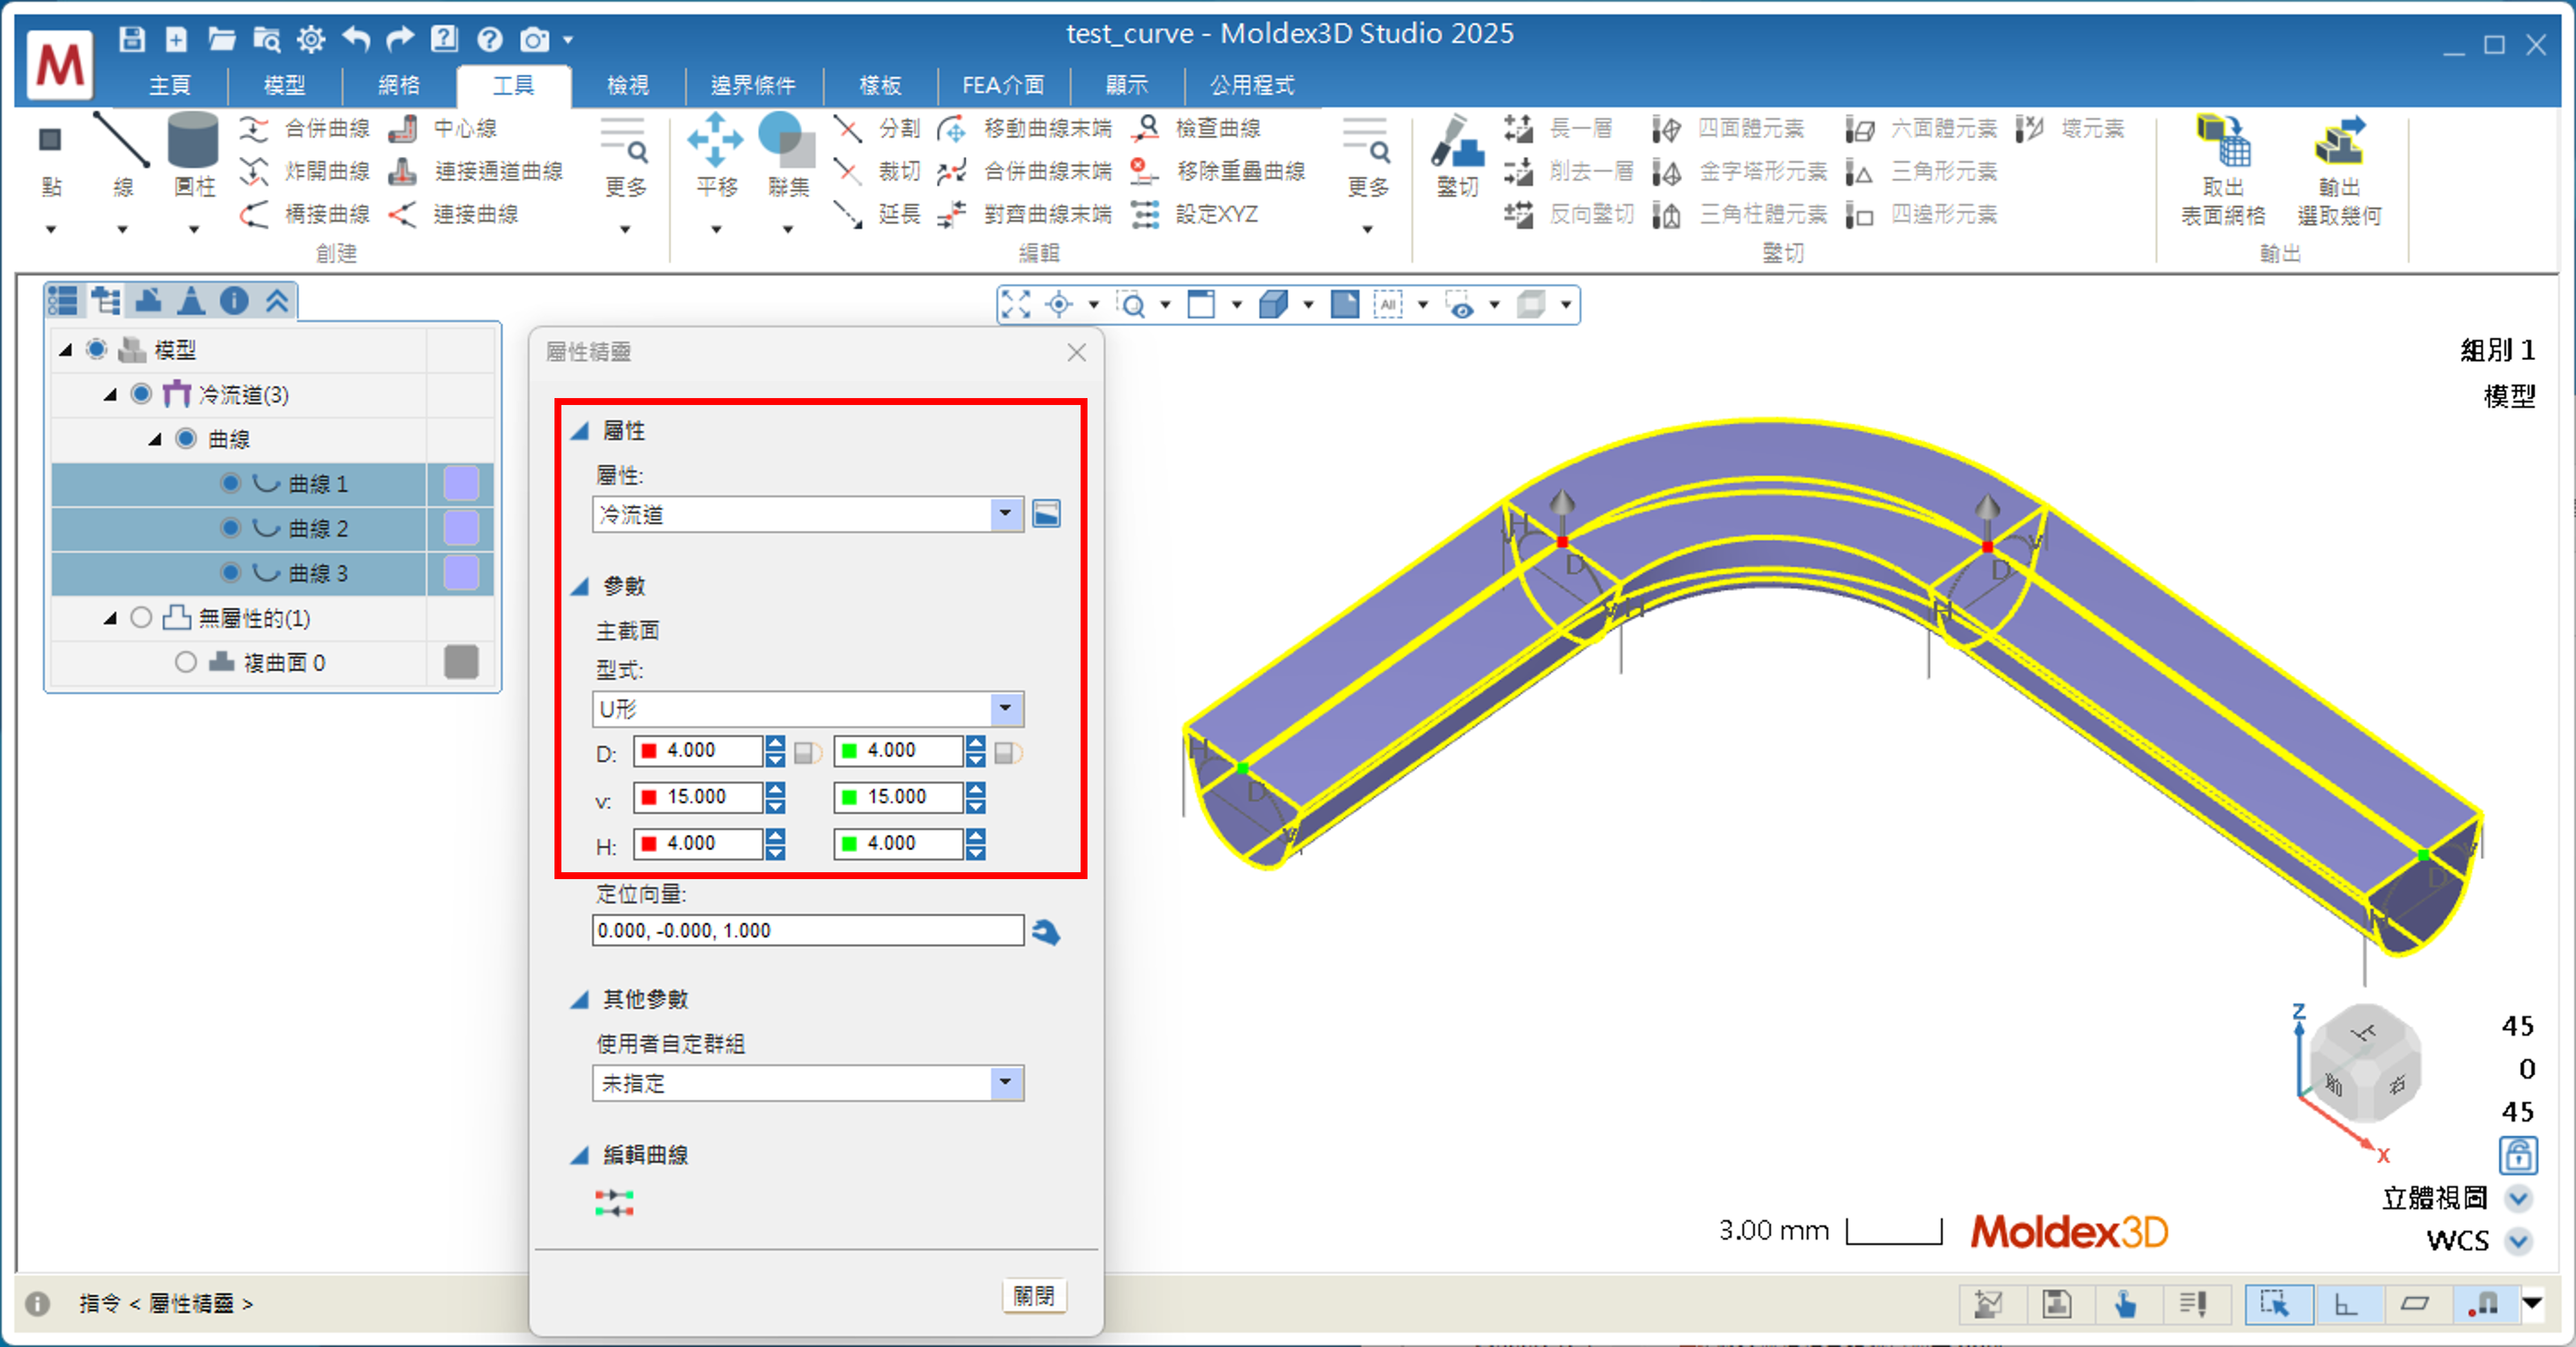Click the 移除重疊曲線 tool
The height and width of the screenshot is (1347, 2576).
click(1219, 171)
